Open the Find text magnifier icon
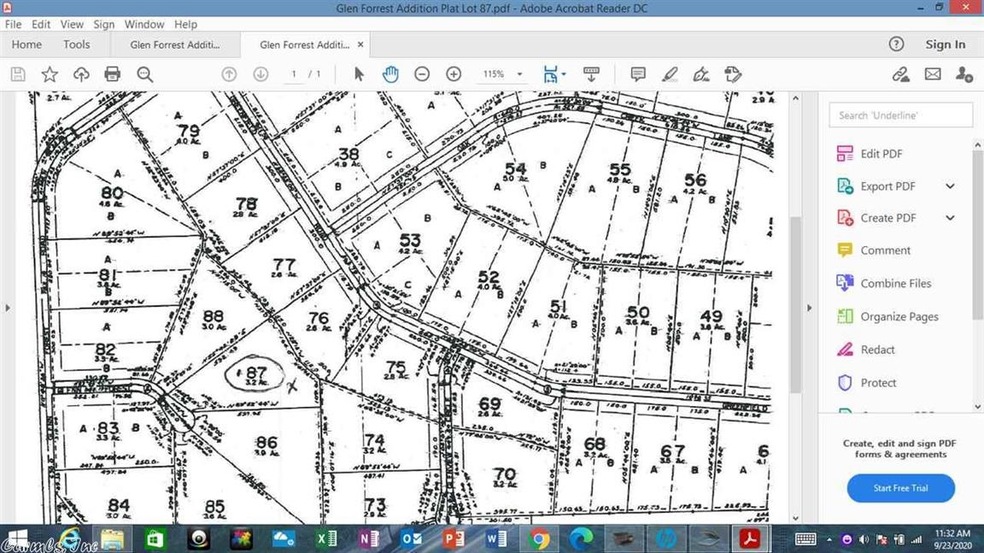Image resolution: width=984 pixels, height=553 pixels. (145, 74)
